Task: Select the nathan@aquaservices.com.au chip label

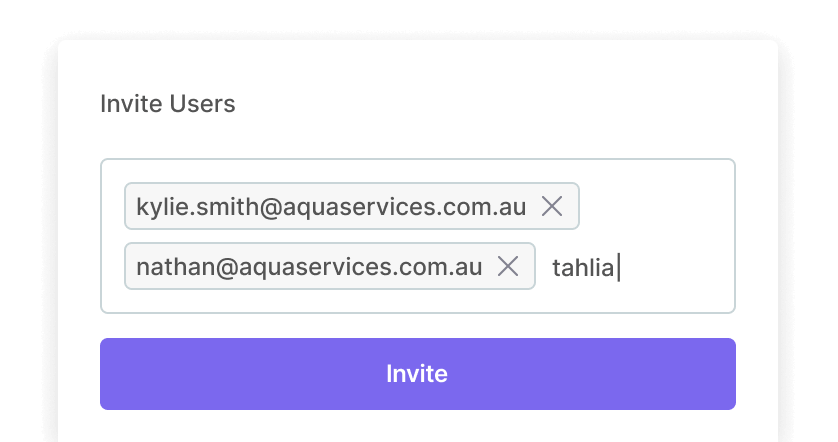Action: point(309,267)
